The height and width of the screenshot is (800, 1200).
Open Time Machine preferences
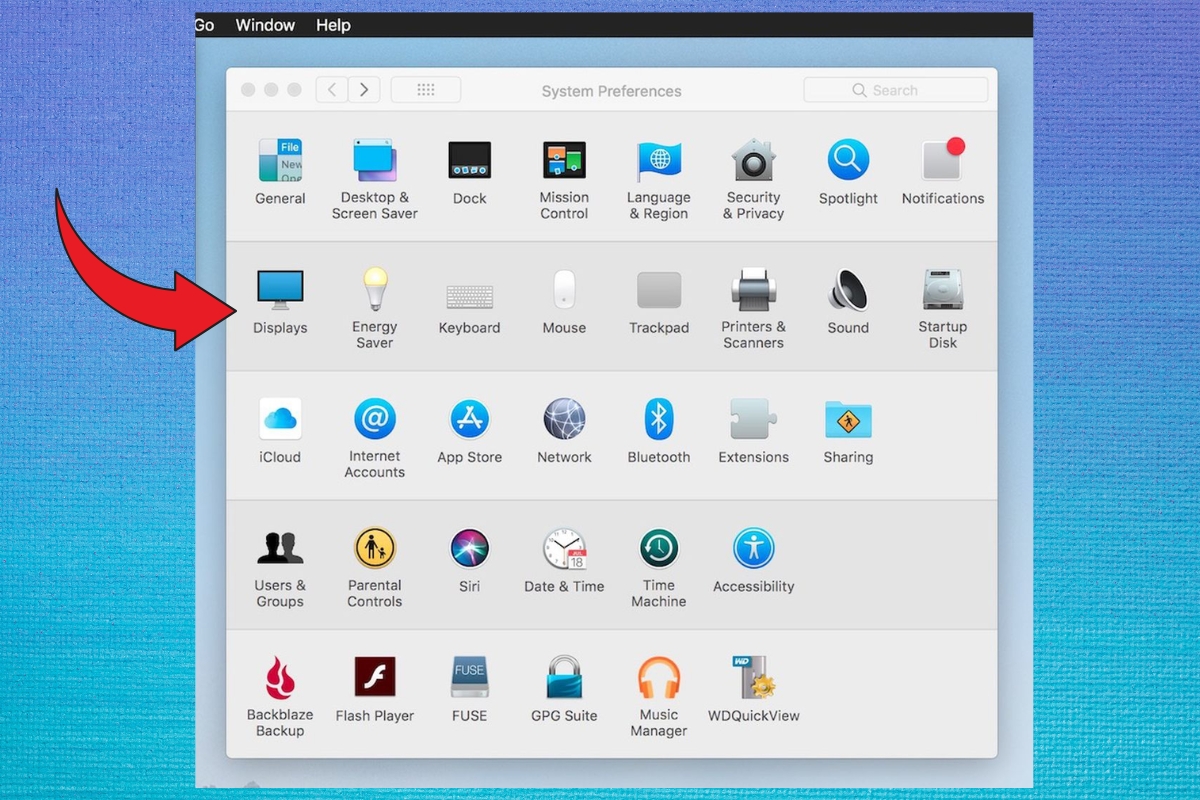(659, 567)
